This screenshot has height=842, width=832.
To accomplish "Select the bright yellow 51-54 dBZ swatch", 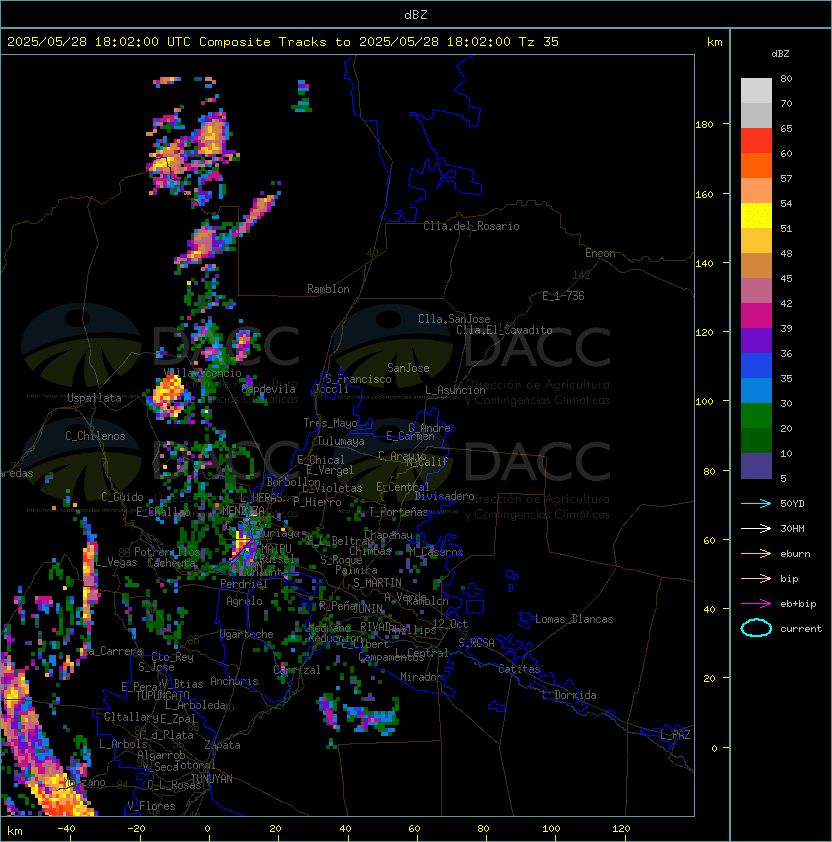I will (x=756, y=216).
